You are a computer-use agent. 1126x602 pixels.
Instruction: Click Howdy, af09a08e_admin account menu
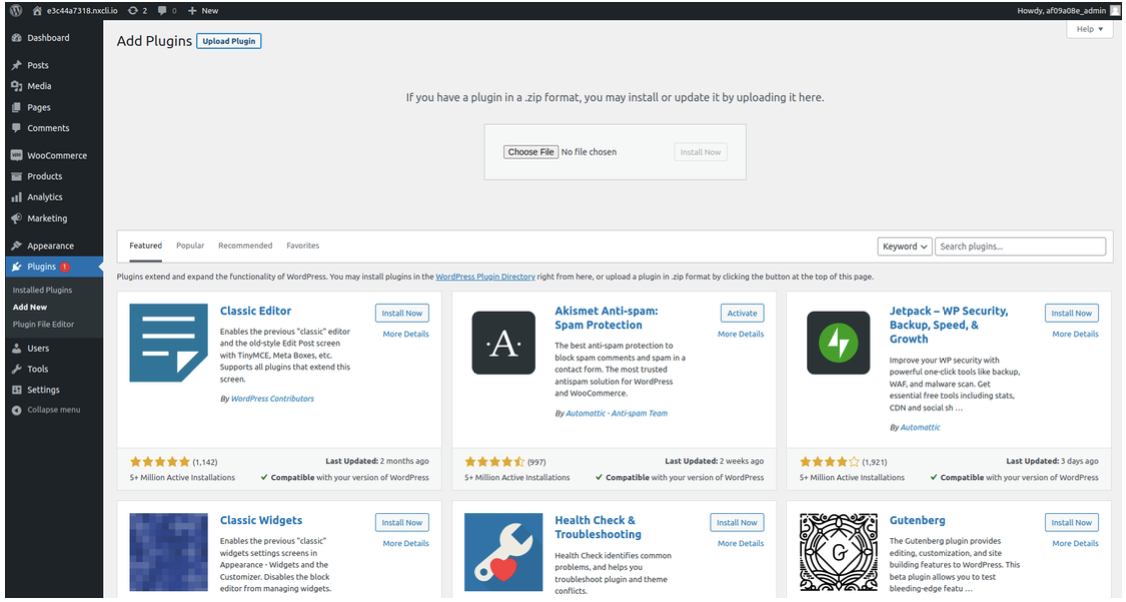(1068, 10)
